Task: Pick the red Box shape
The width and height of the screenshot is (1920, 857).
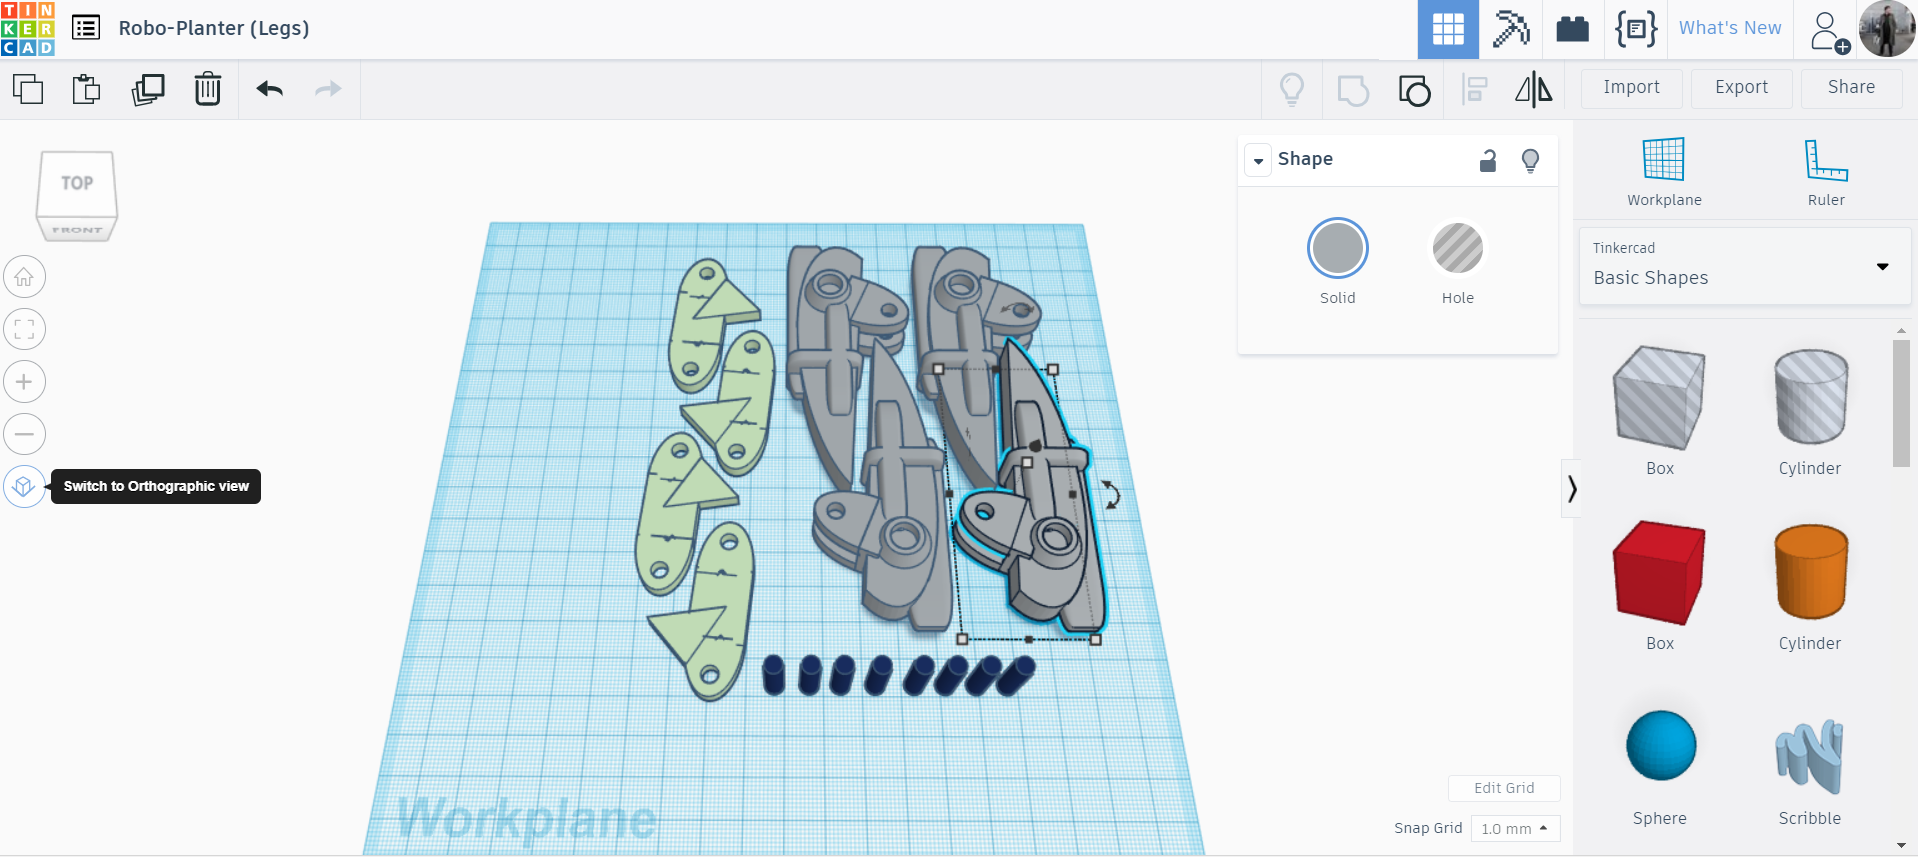Action: [x=1660, y=573]
